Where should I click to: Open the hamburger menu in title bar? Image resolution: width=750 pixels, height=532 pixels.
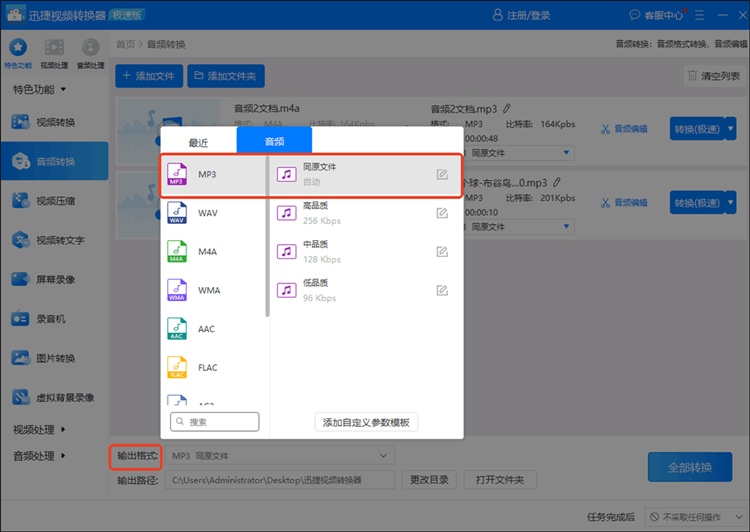pyautogui.click(x=699, y=15)
